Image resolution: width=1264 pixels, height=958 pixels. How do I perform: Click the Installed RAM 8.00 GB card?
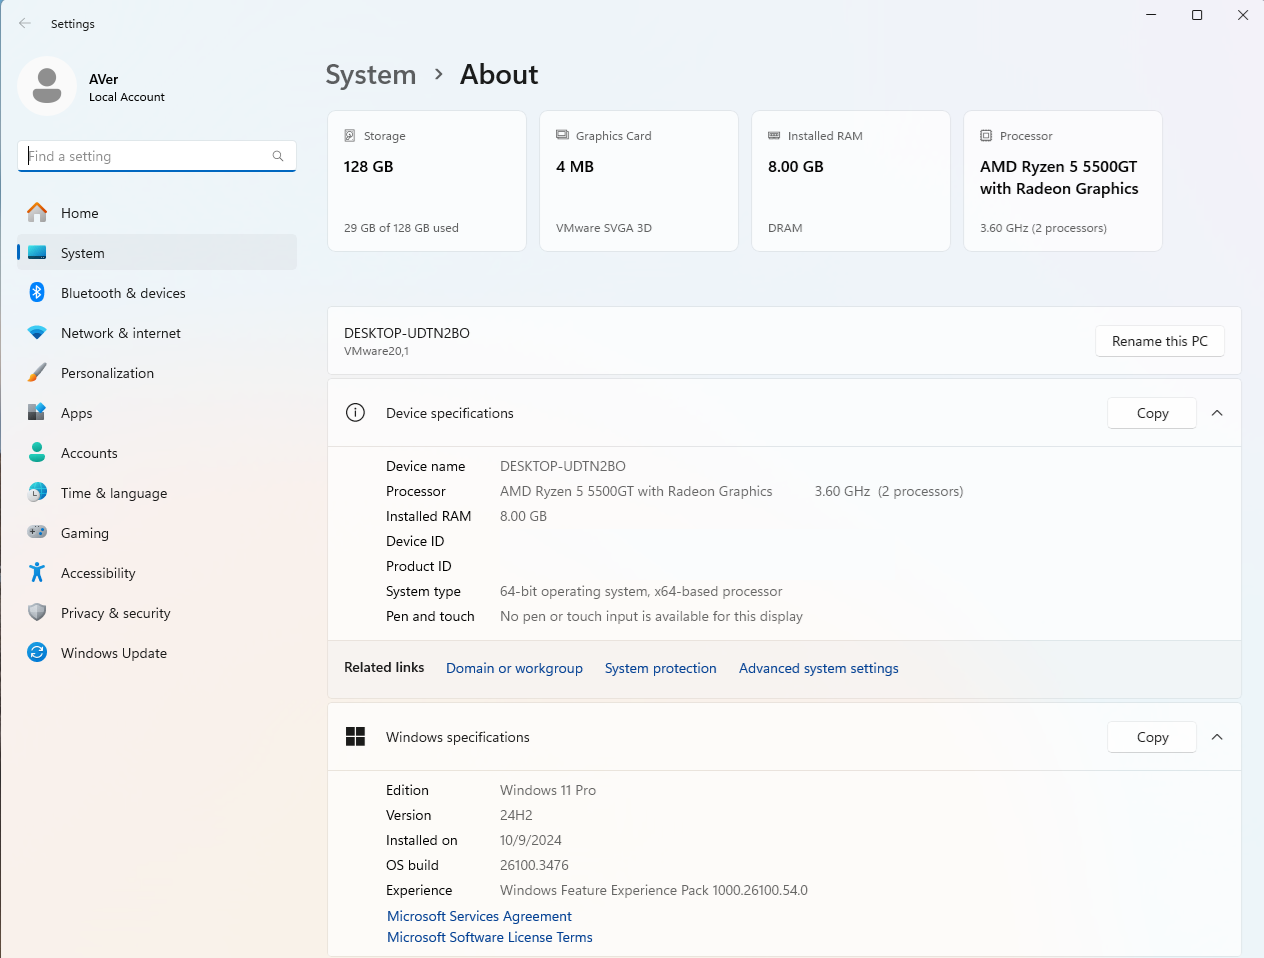click(x=851, y=181)
